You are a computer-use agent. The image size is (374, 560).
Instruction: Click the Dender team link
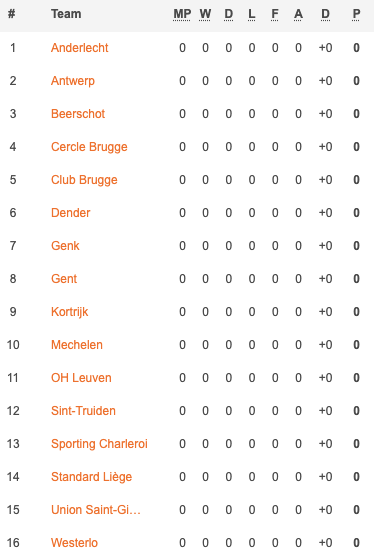coord(70,213)
